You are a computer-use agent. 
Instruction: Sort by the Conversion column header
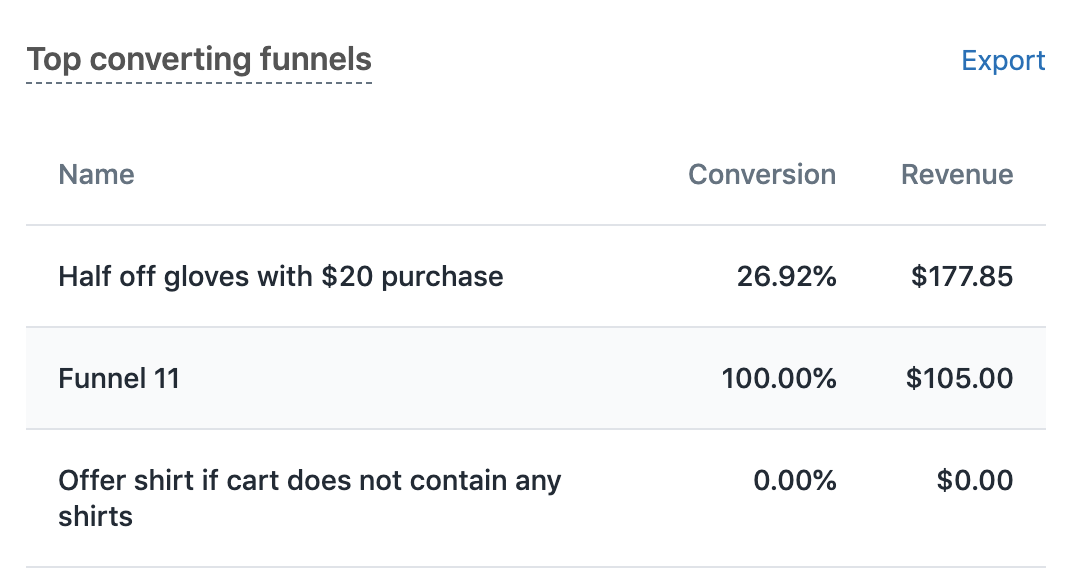(762, 175)
